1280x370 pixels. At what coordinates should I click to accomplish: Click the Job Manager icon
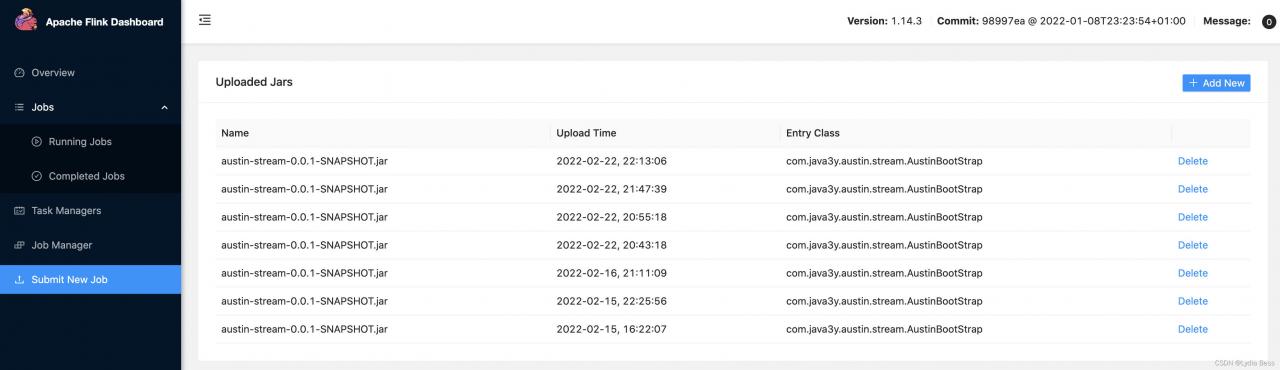pyautogui.click(x=20, y=245)
